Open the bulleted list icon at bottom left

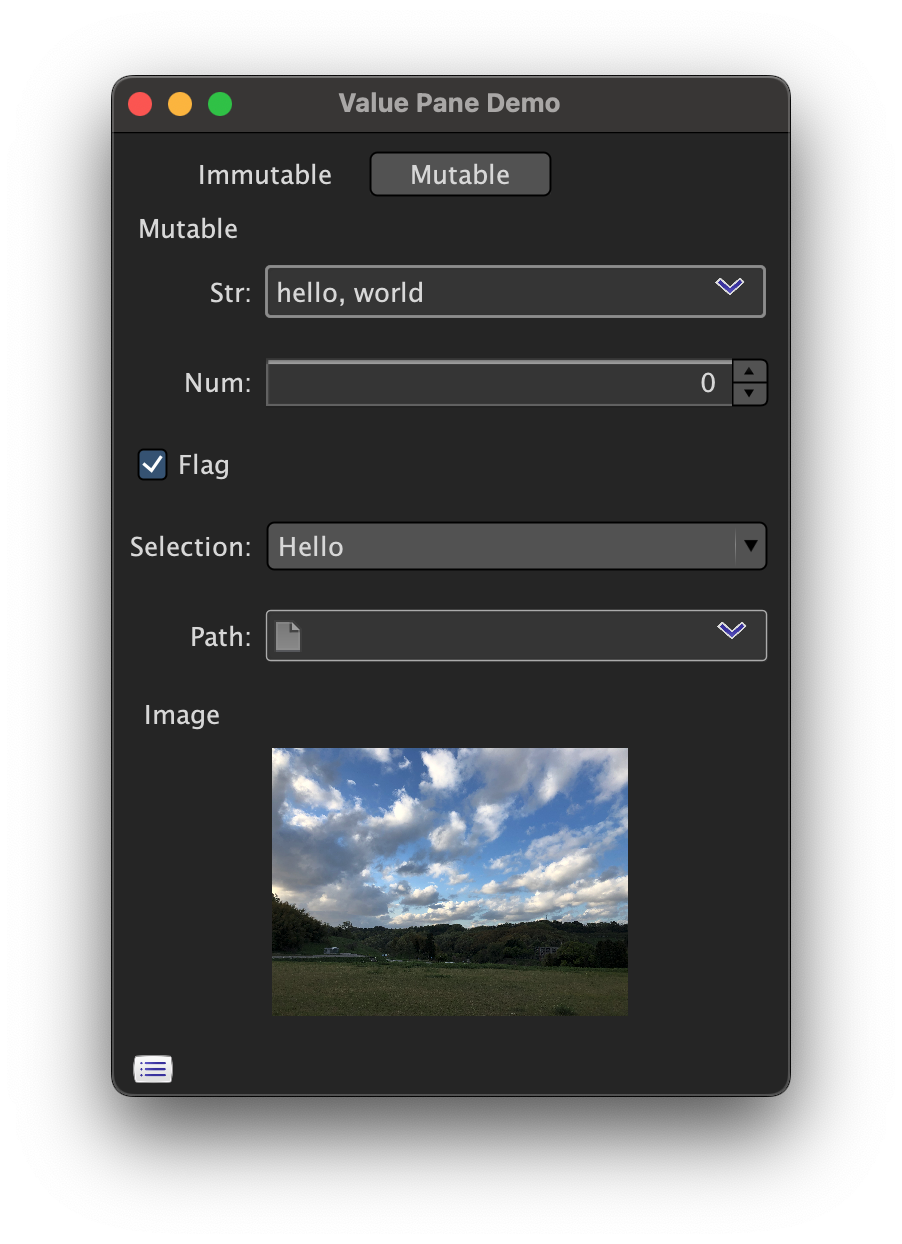[152, 1068]
